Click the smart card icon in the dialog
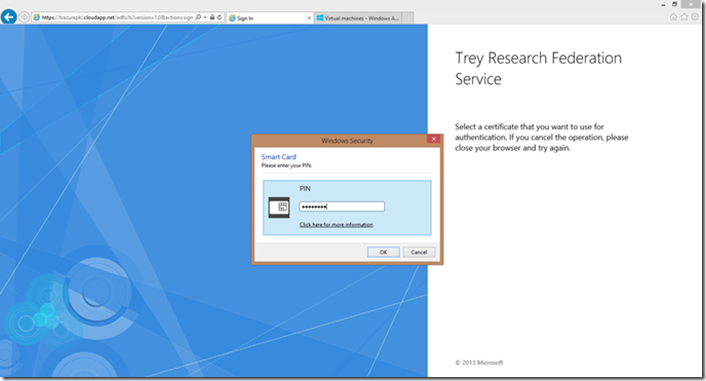This screenshot has height=381, width=706. pyautogui.click(x=279, y=207)
